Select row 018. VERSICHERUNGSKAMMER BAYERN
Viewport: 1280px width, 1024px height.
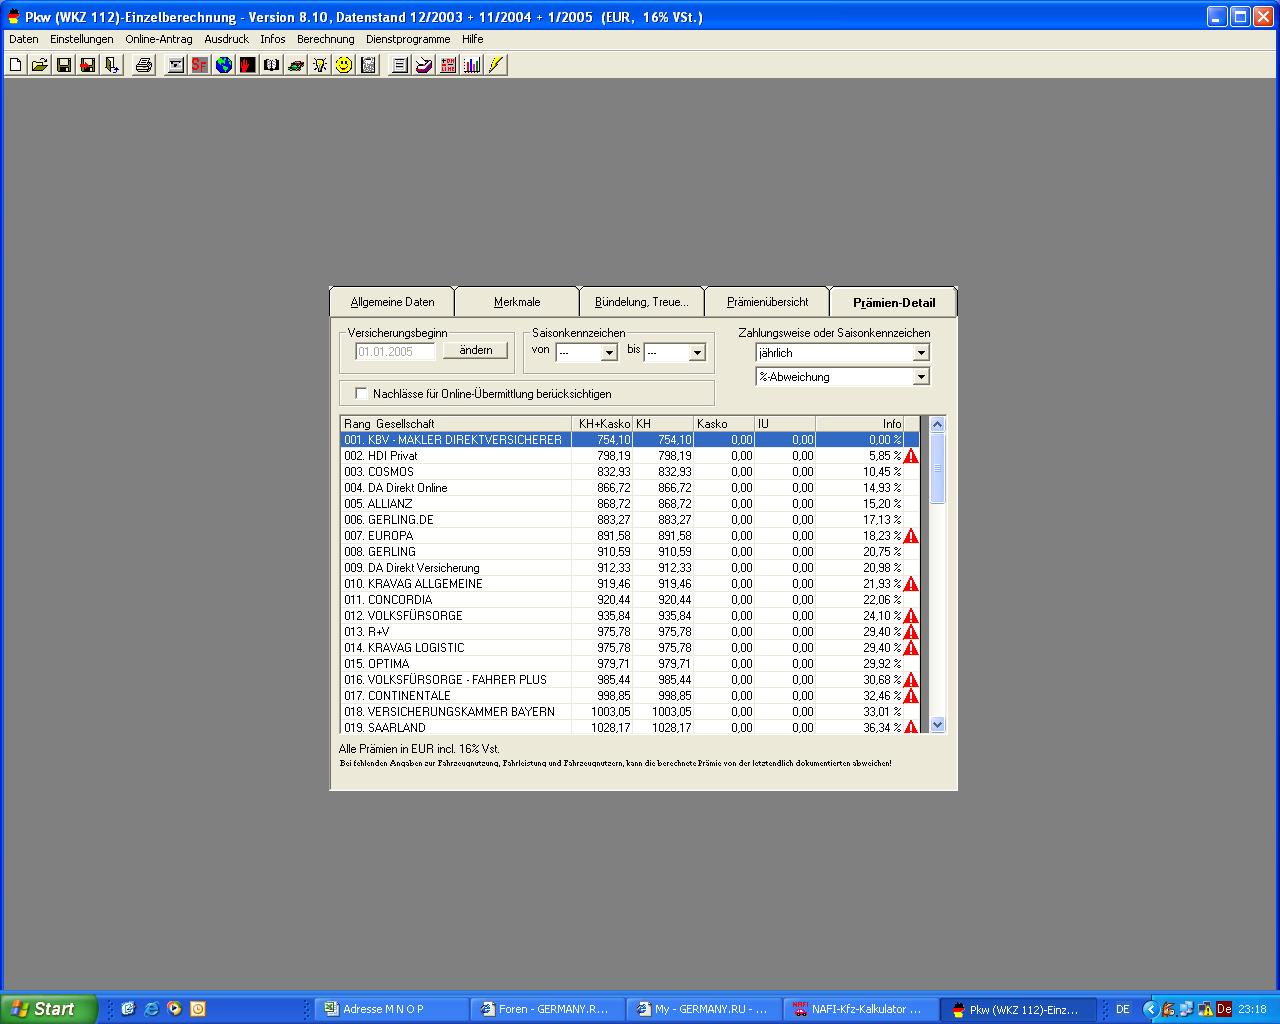(x=630, y=712)
